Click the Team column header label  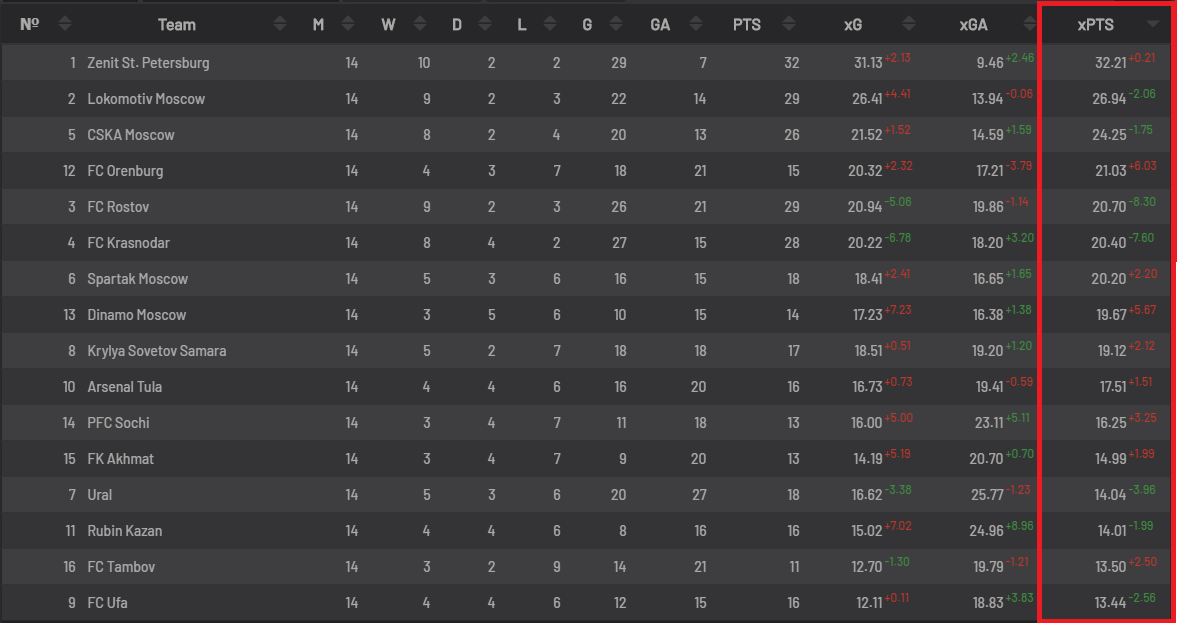point(177,25)
